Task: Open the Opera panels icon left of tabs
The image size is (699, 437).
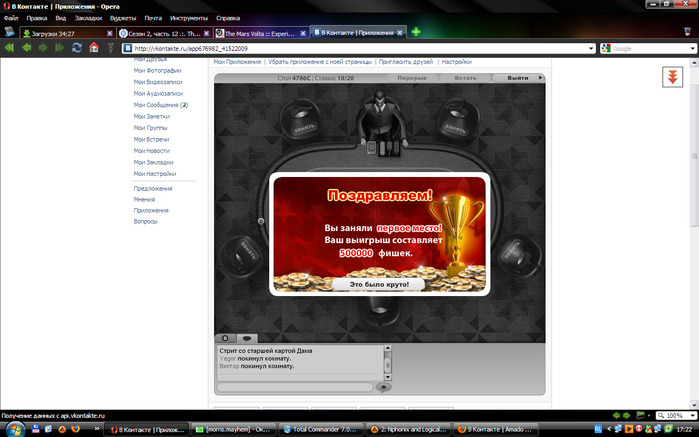Action: click(9, 32)
